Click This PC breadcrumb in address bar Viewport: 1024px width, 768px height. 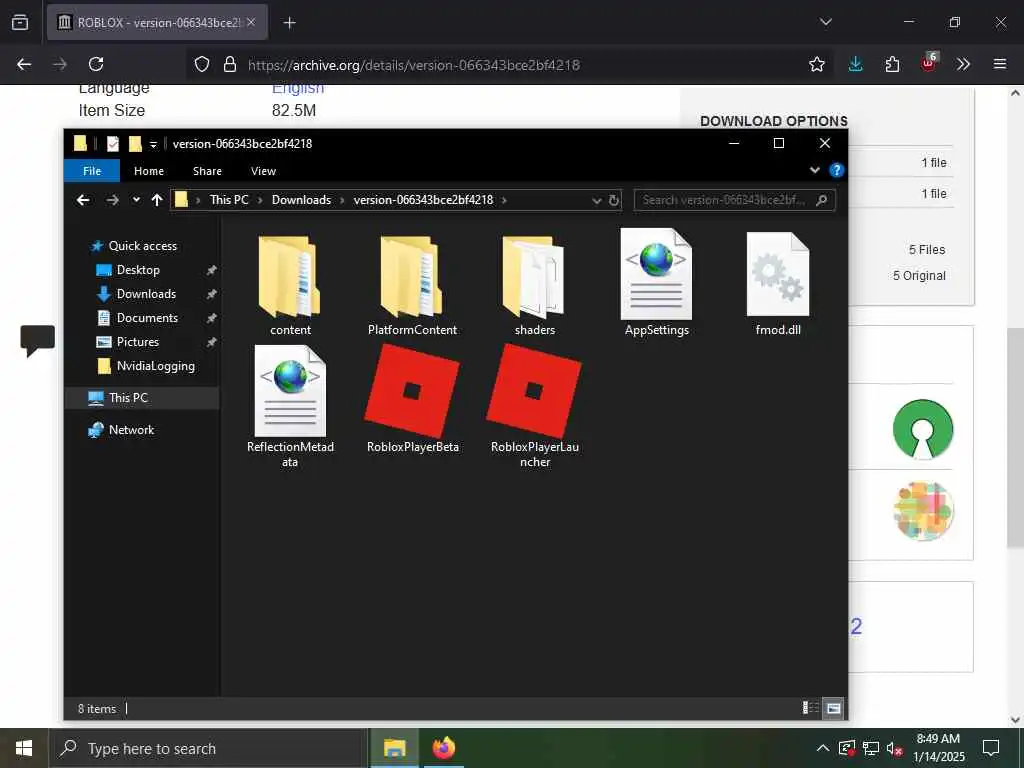pyautogui.click(x=229, y=200)
